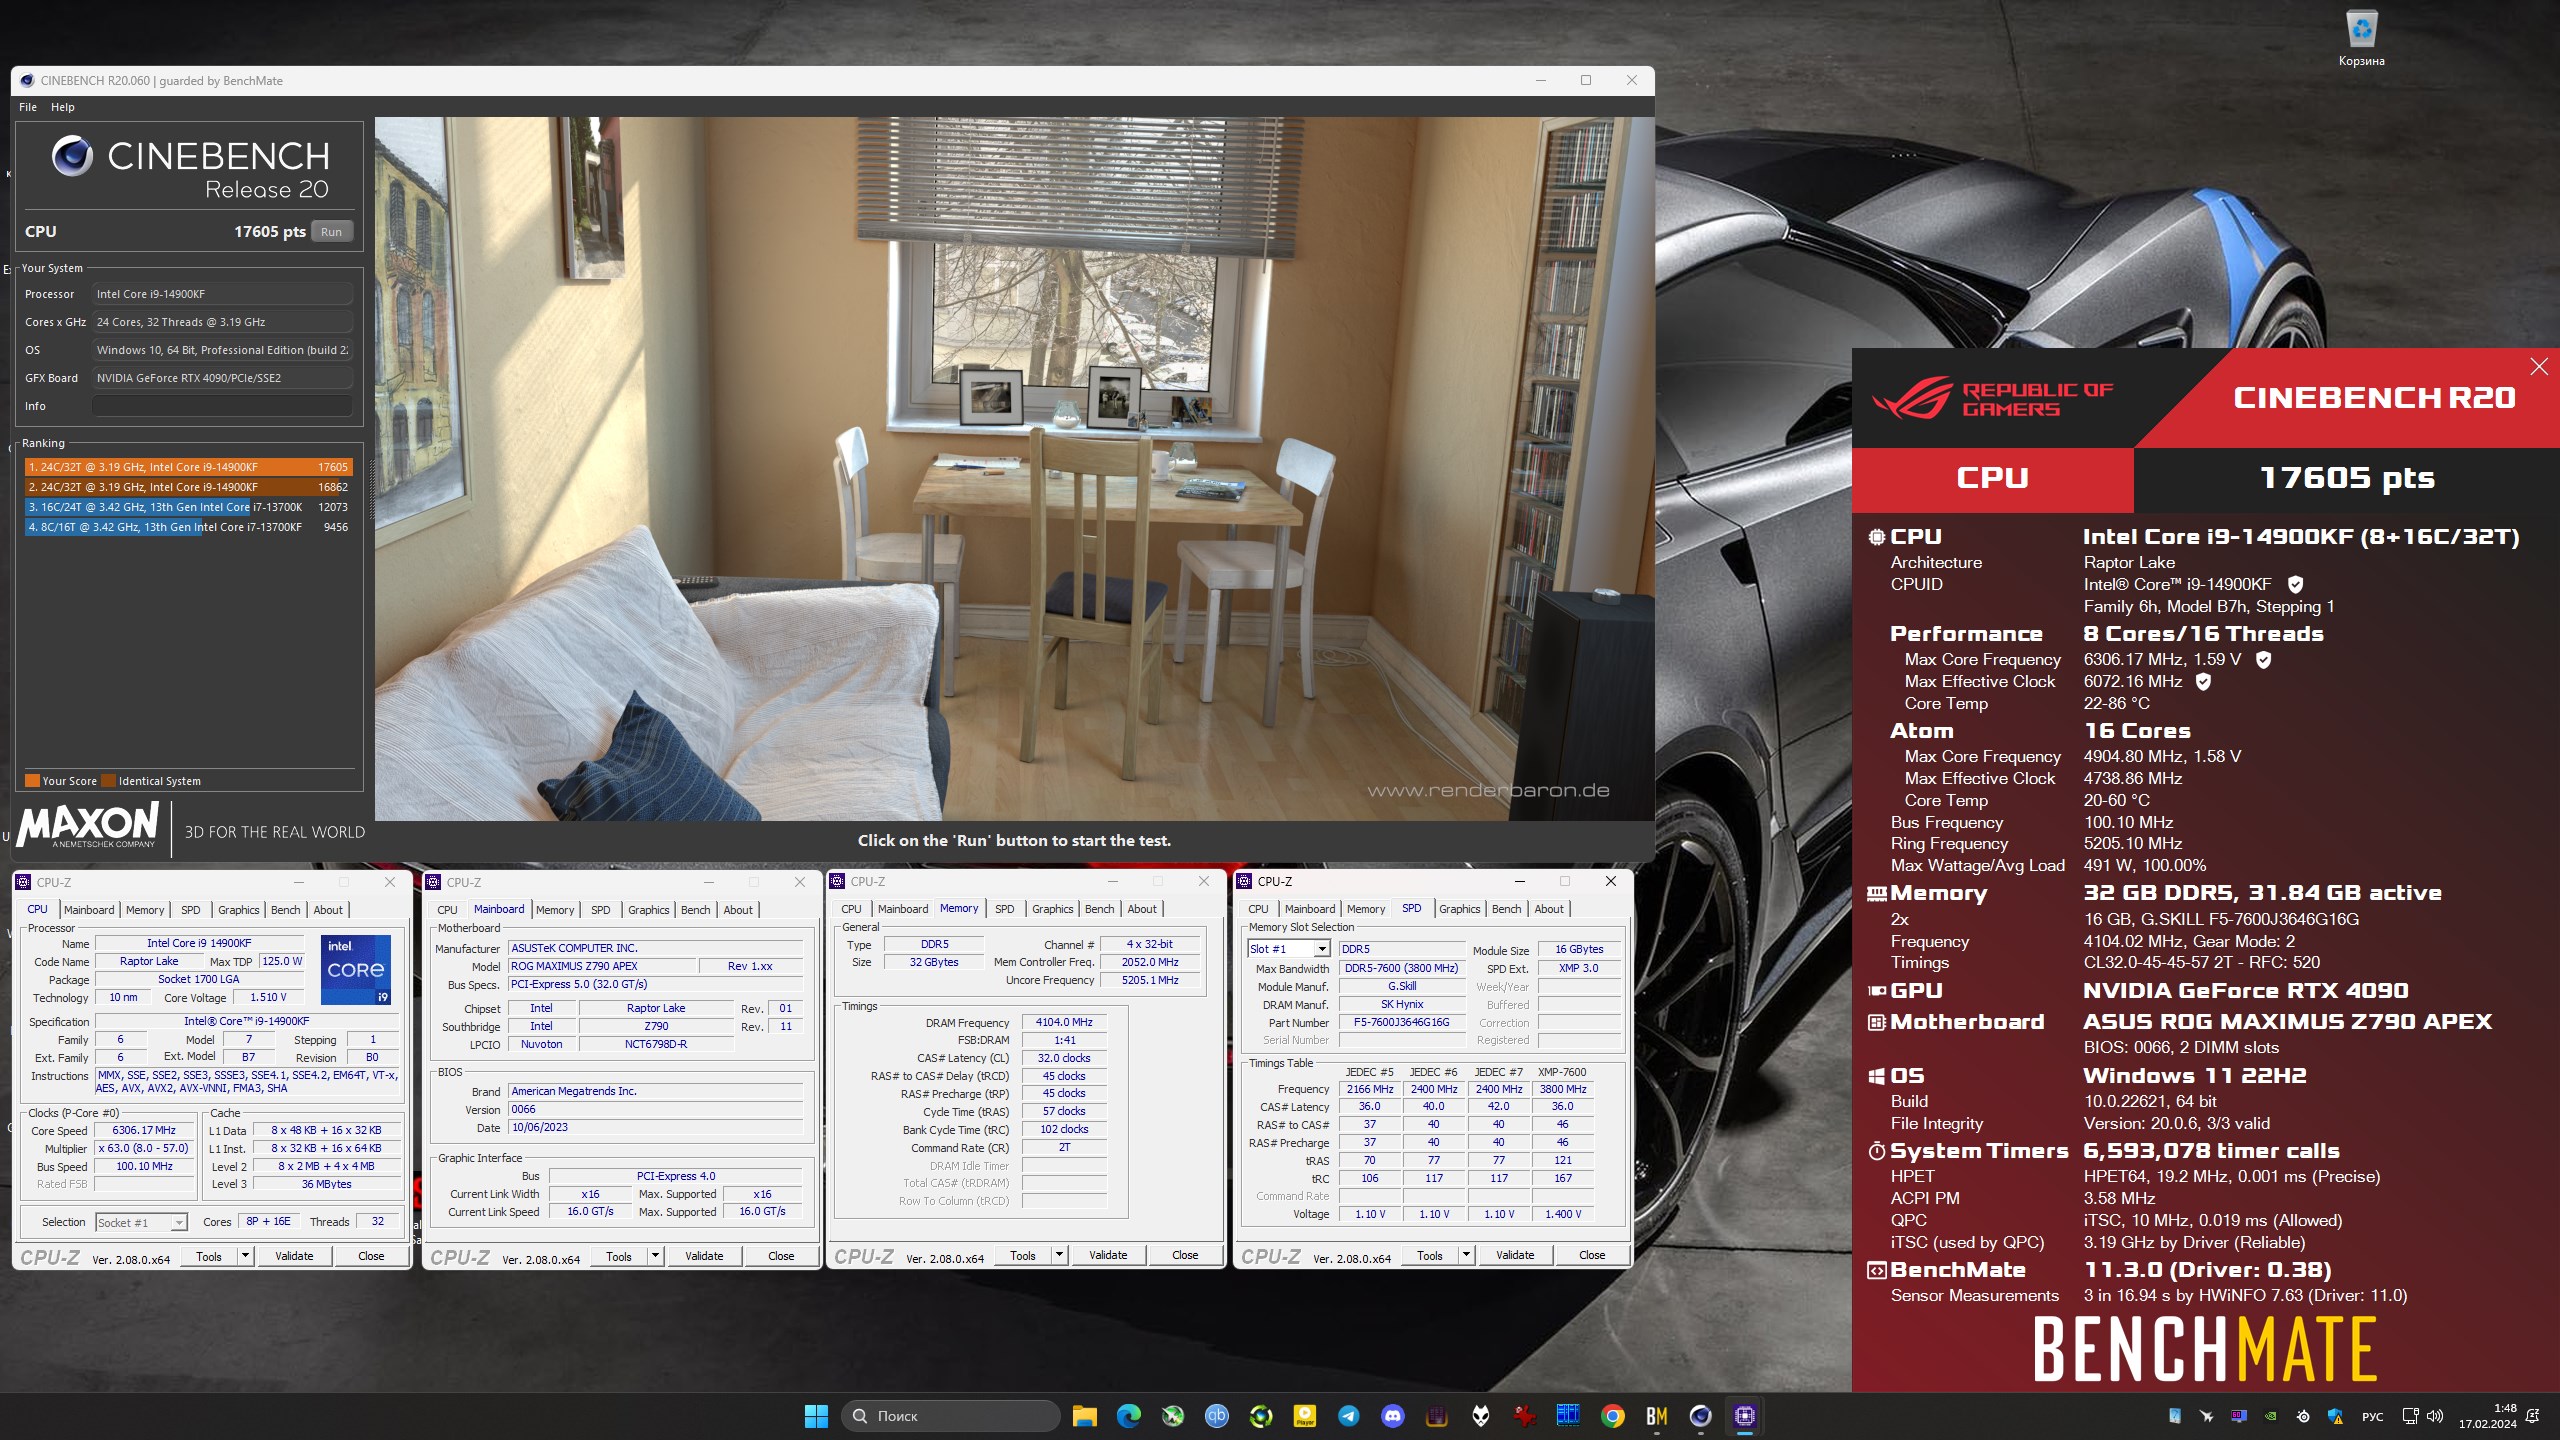Image resolution: width=2560 pixels, height=1440 pixels.
Task: Click Close button in CPU-Z SPD window
Action: [x=1592, y=1255]
